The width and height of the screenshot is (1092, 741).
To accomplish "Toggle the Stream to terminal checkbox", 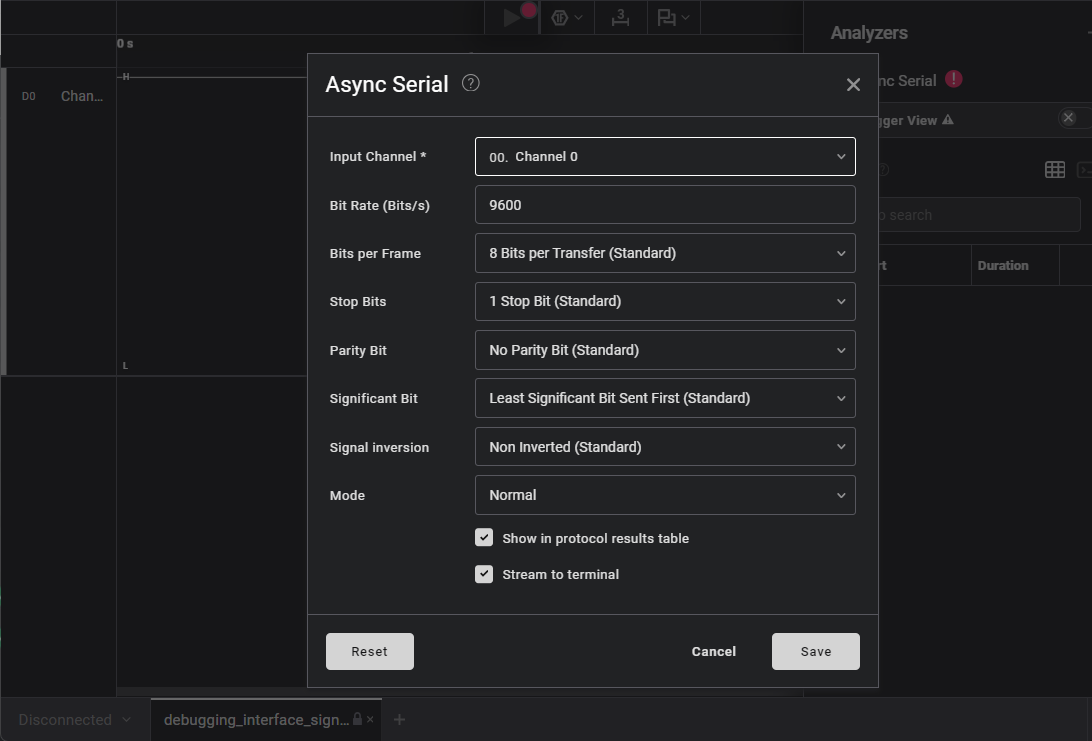I will (x=484, y=574).
